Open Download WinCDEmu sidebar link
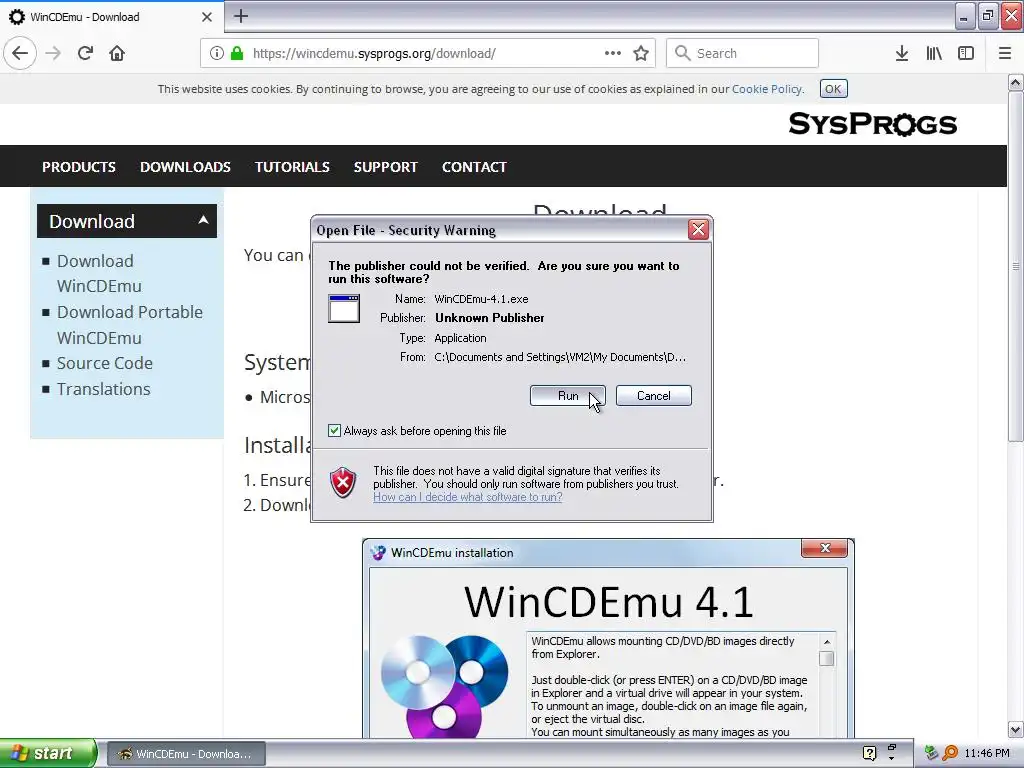 [99, 273]
